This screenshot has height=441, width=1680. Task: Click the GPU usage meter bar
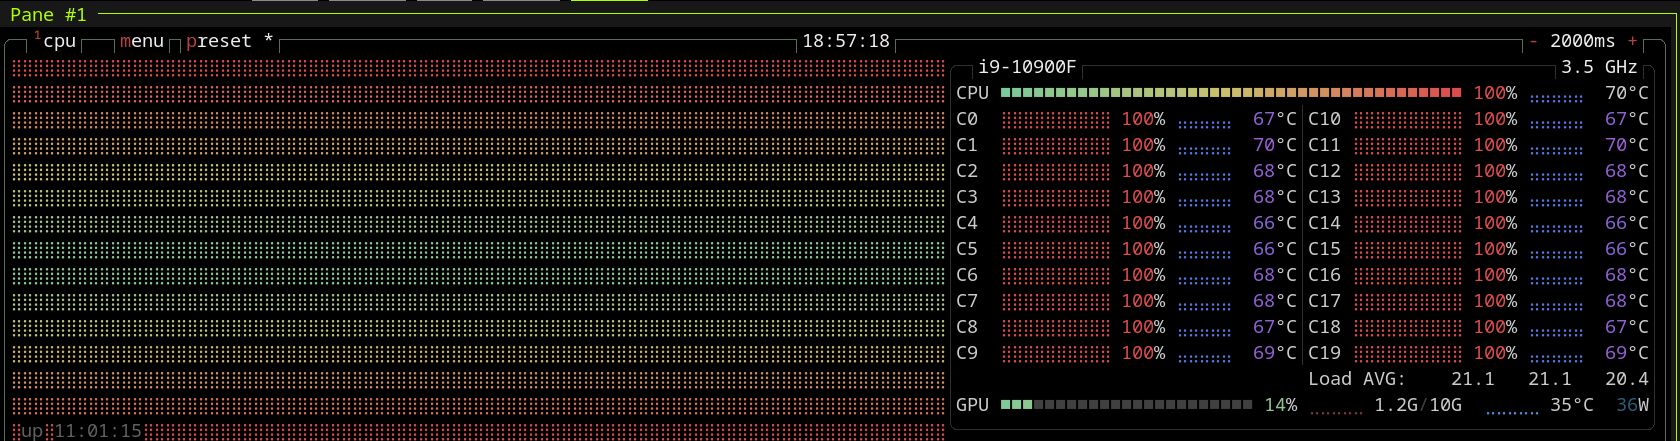pos(1126,405)
